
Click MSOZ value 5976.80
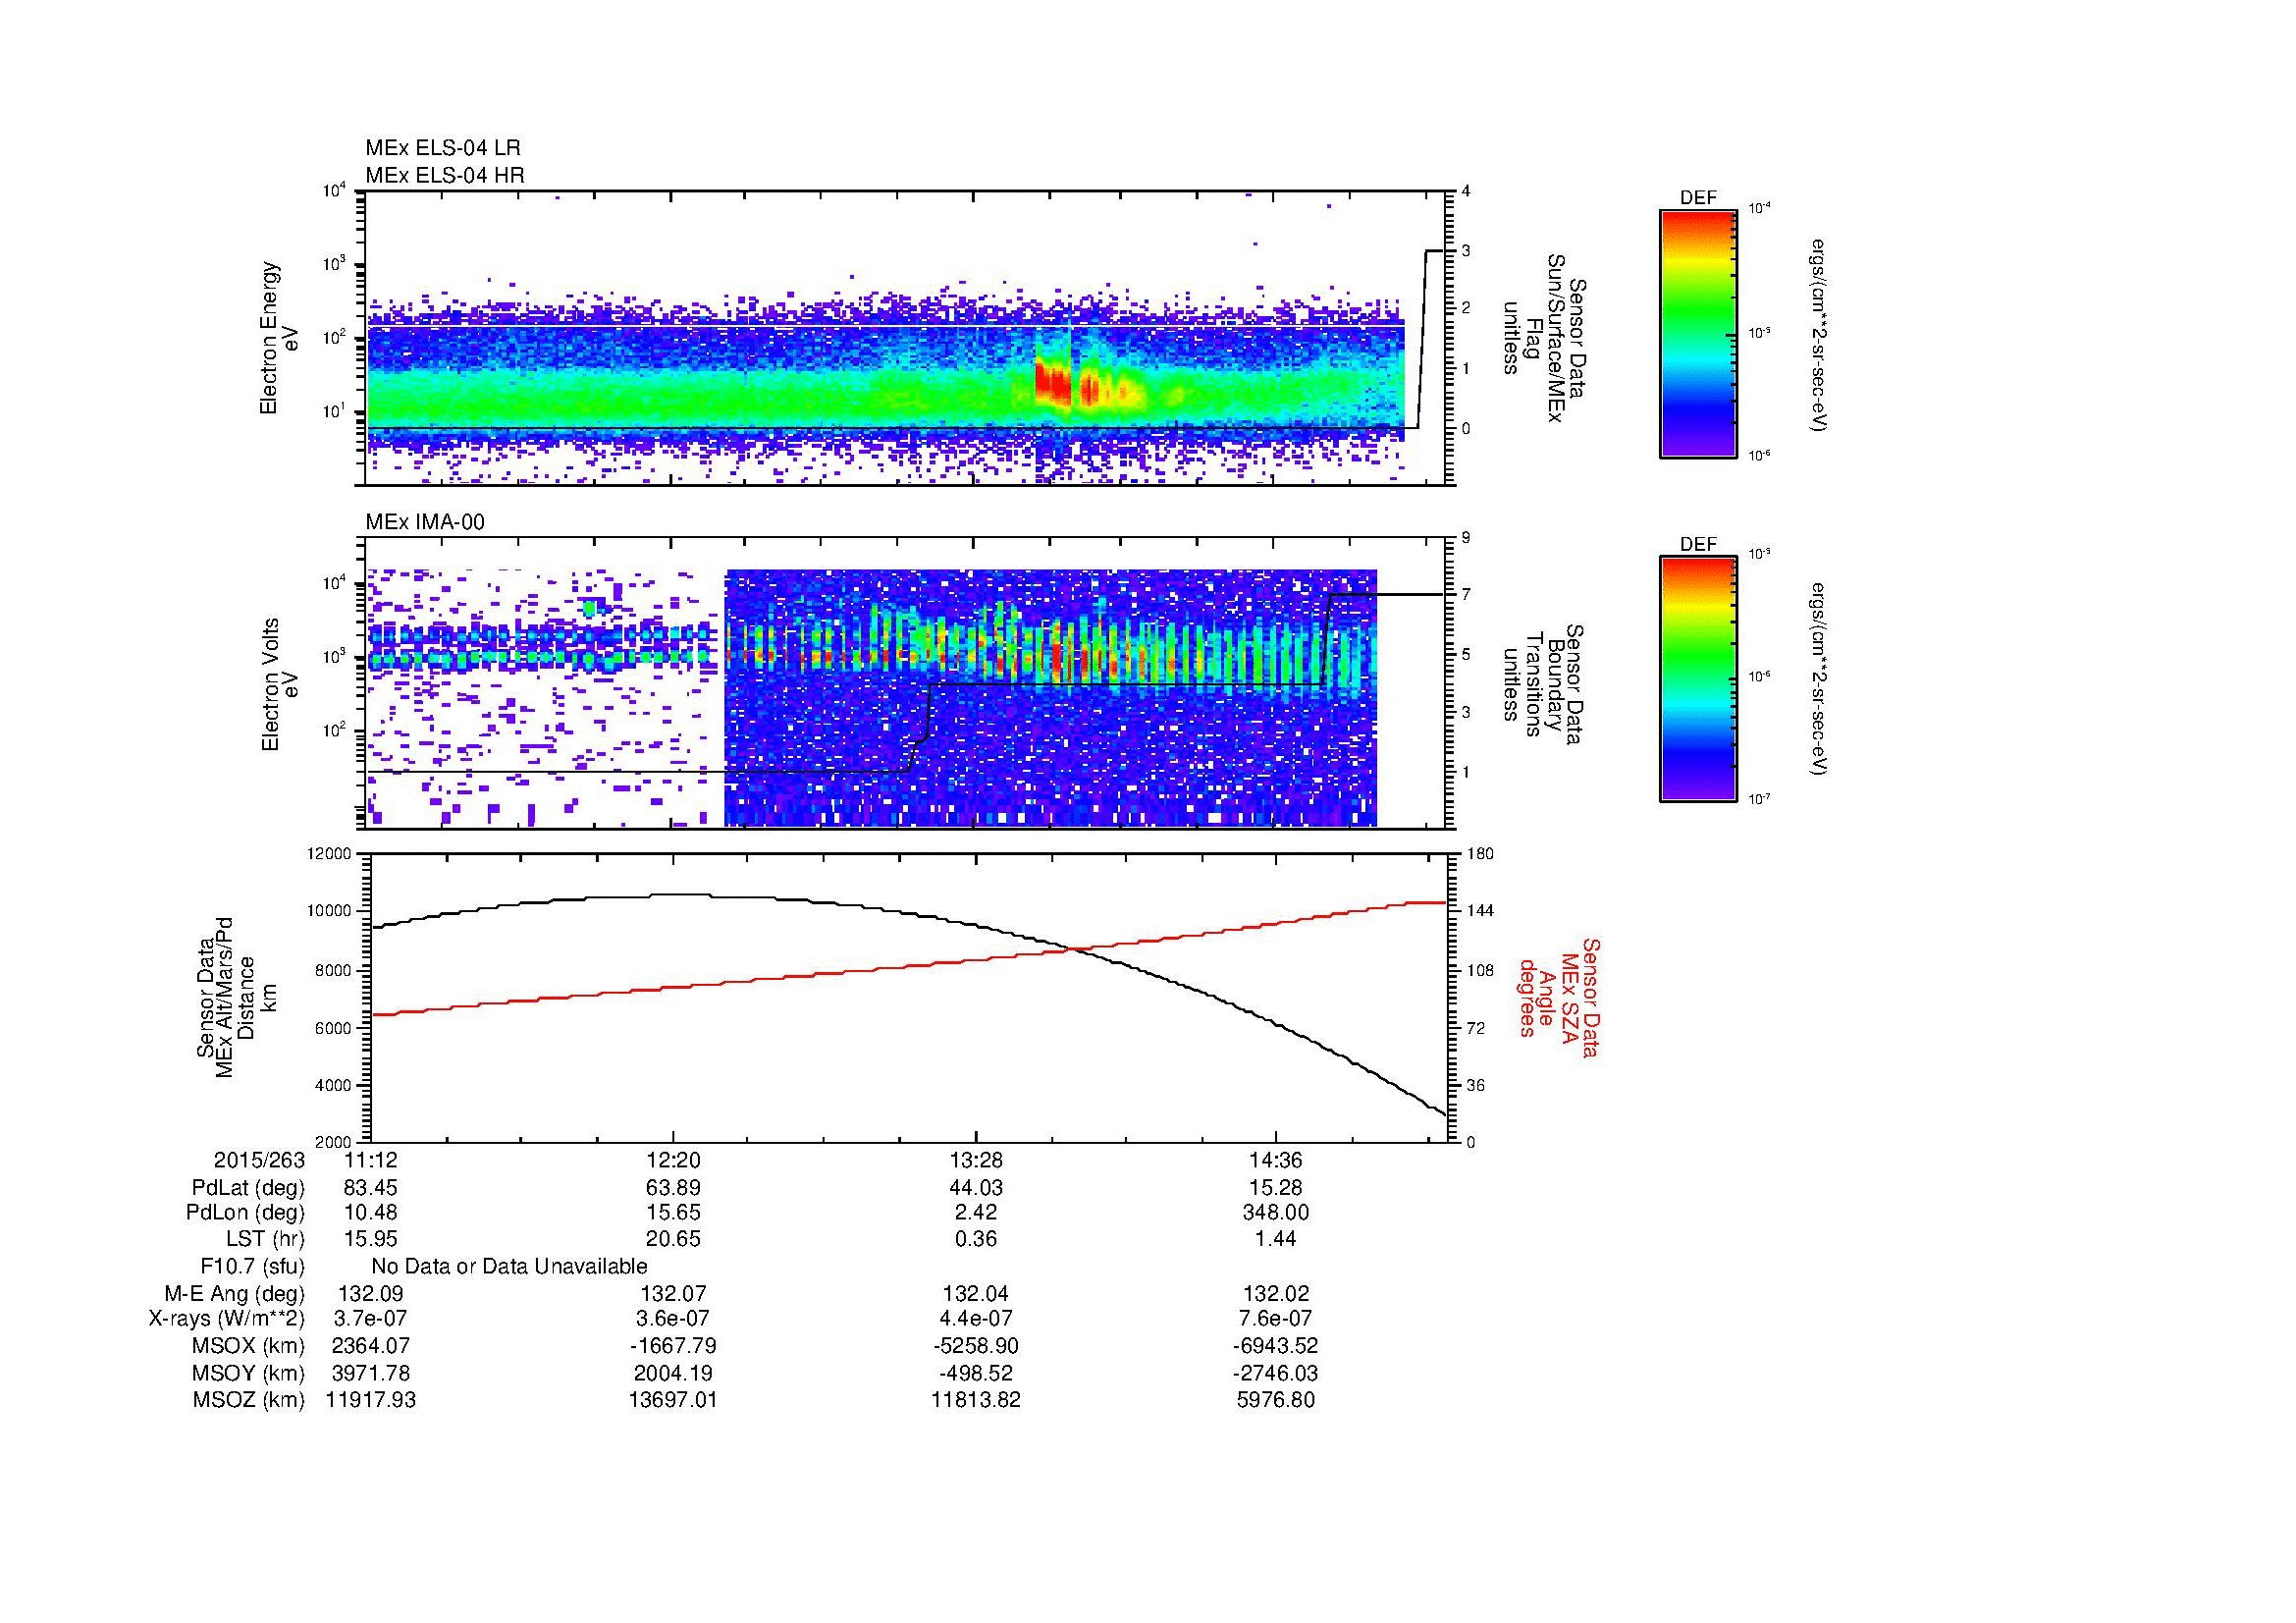point(1276,1400)
